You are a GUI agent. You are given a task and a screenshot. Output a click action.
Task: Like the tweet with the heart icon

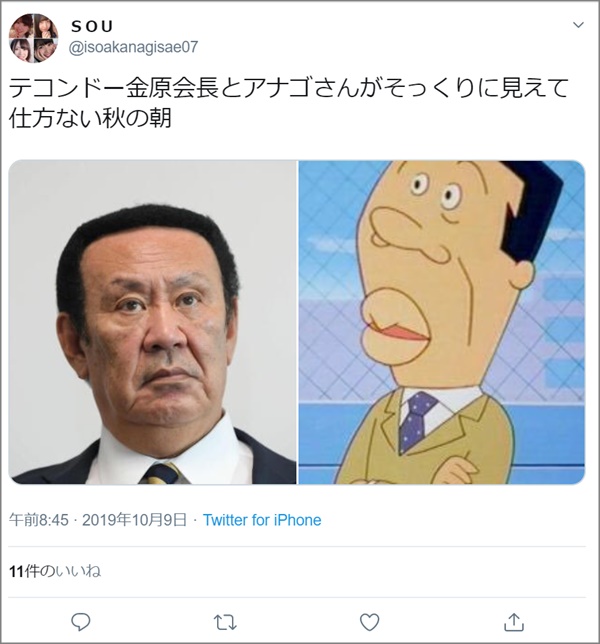(x=369, y=622)
